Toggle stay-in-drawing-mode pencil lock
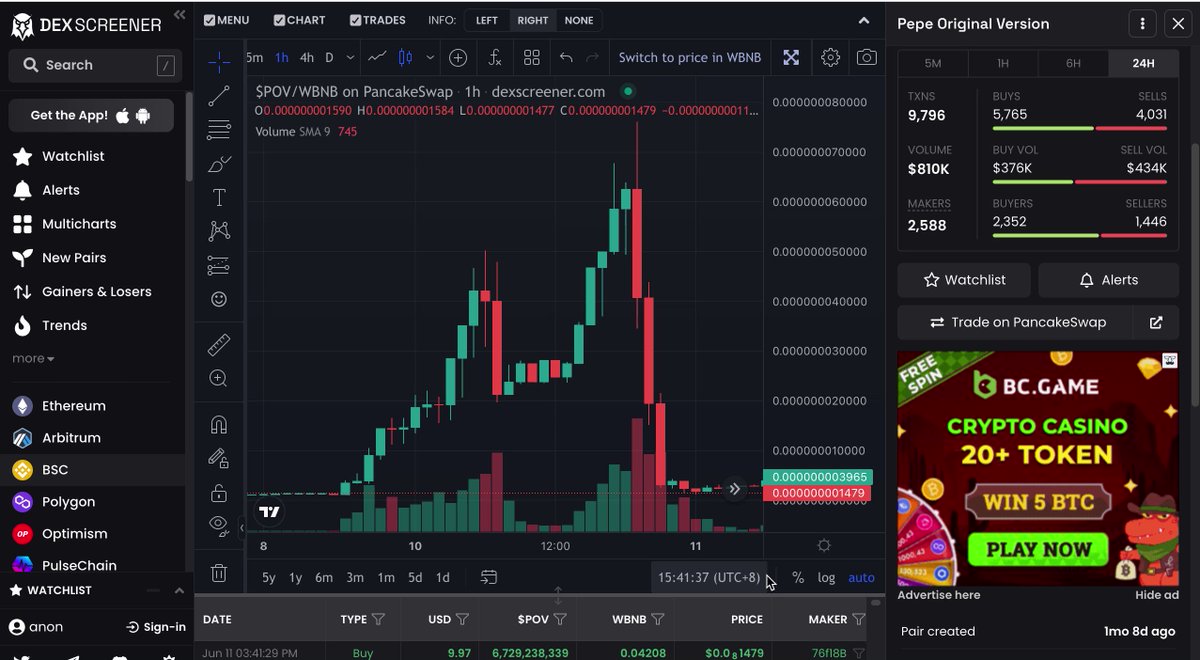 coord(219,458)
